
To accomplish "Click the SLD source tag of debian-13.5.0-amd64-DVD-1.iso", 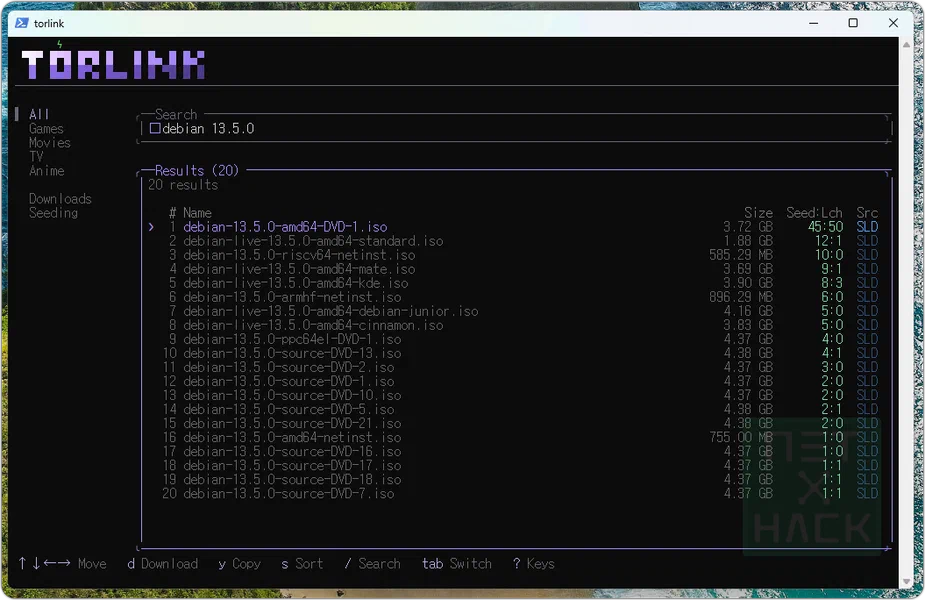I will (x=867, y=227).
